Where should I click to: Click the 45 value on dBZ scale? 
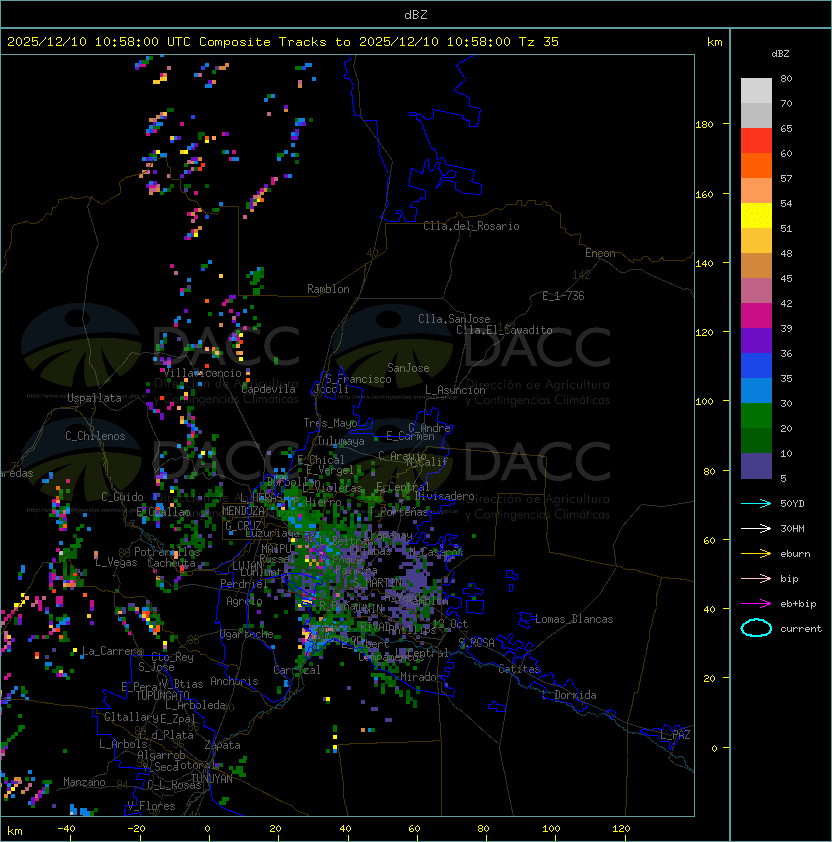coord(786,278)
